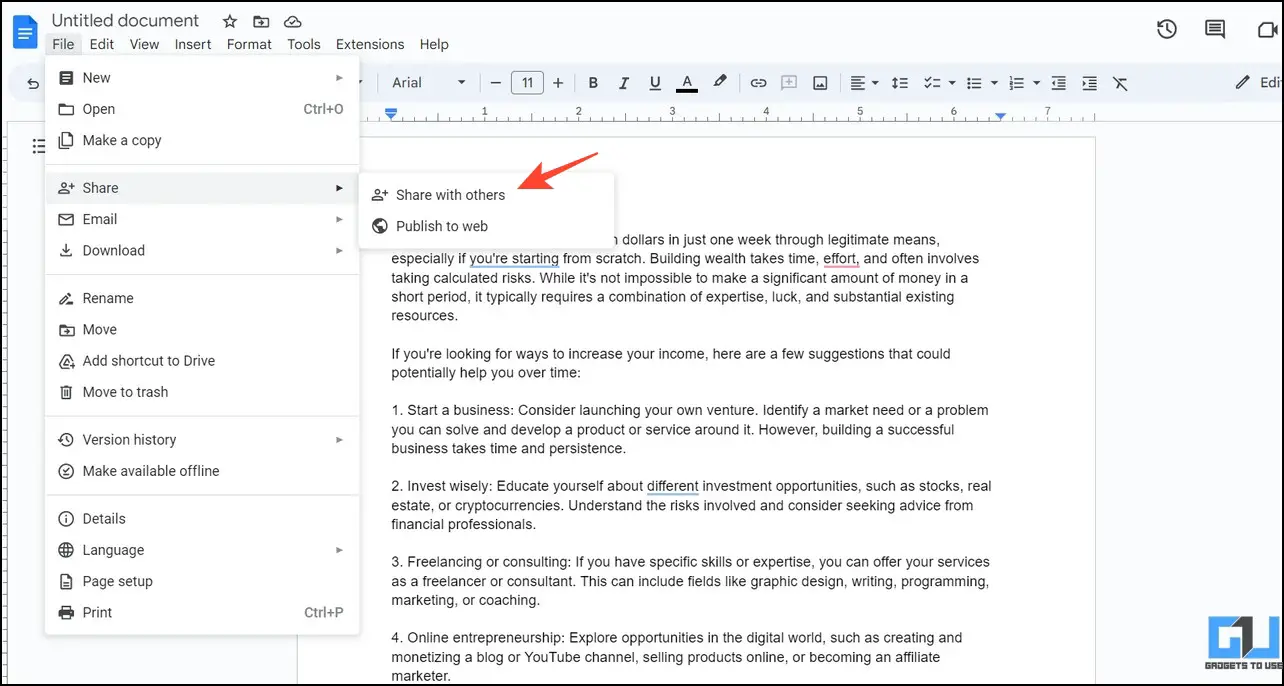1284x686 pixels.
Task: Open the Insert menu
Action: pos(193,44)
